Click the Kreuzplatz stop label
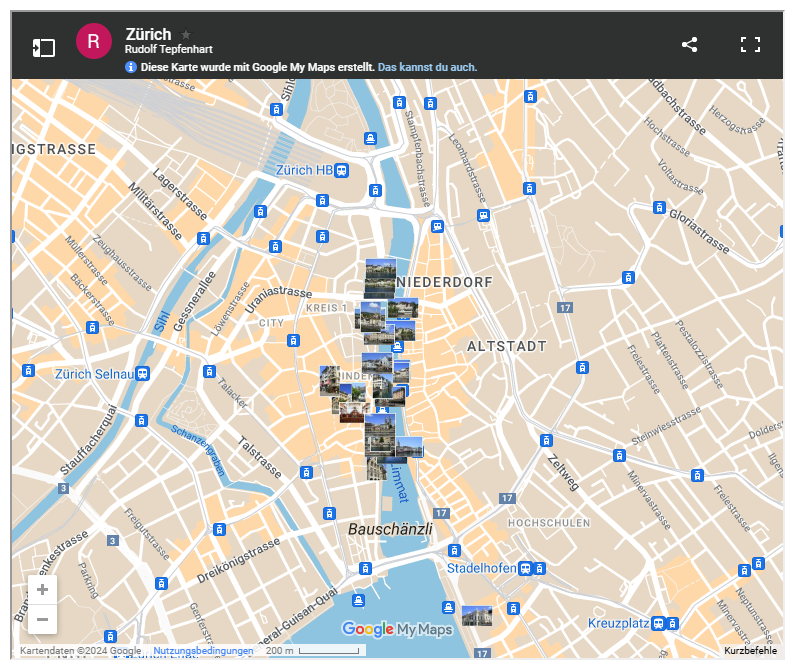The width and height of the screenshot is (794, 671). click(618, 623)
